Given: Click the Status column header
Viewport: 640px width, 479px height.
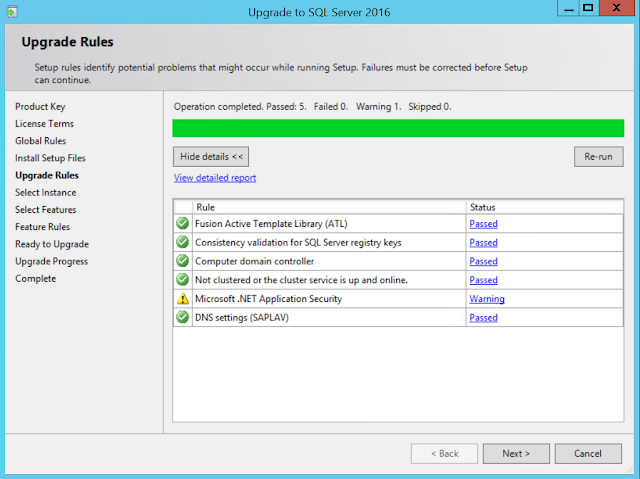Looking at the screenshot, I should [544, 207].
